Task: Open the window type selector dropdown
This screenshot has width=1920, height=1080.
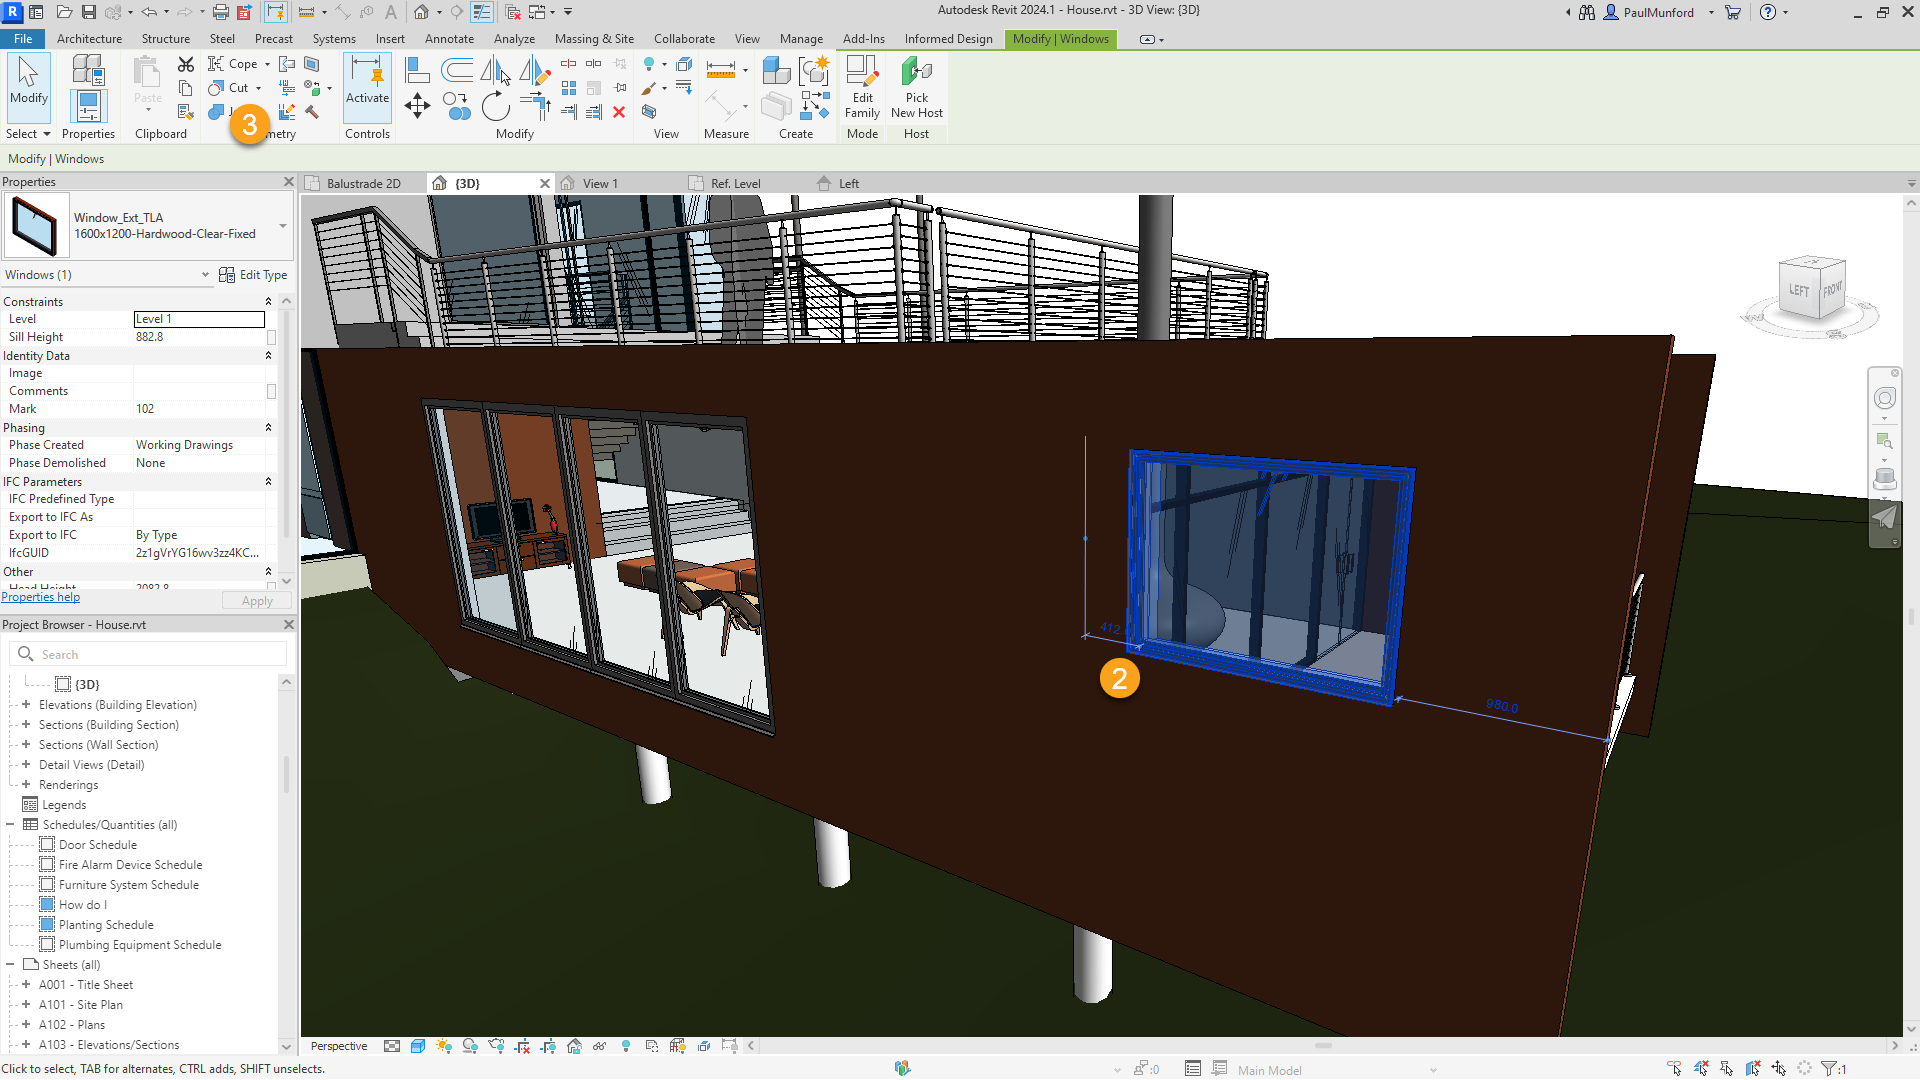Action: click(x=283, y=226)
